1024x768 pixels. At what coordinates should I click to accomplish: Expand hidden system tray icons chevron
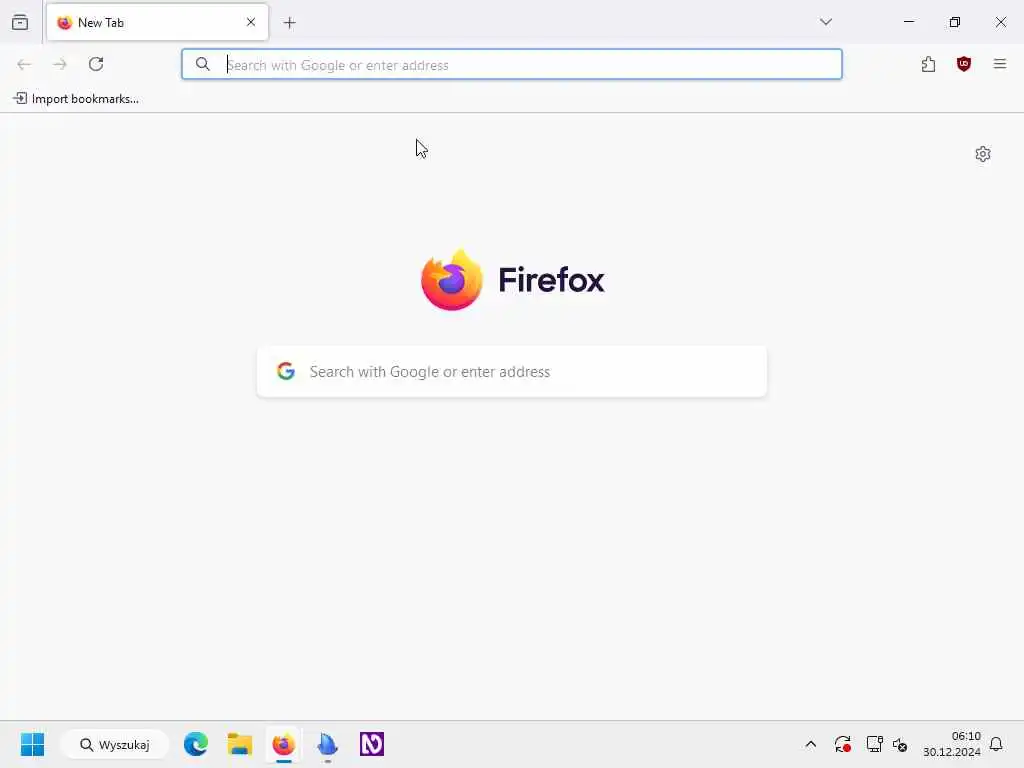(x=810, y=744)
